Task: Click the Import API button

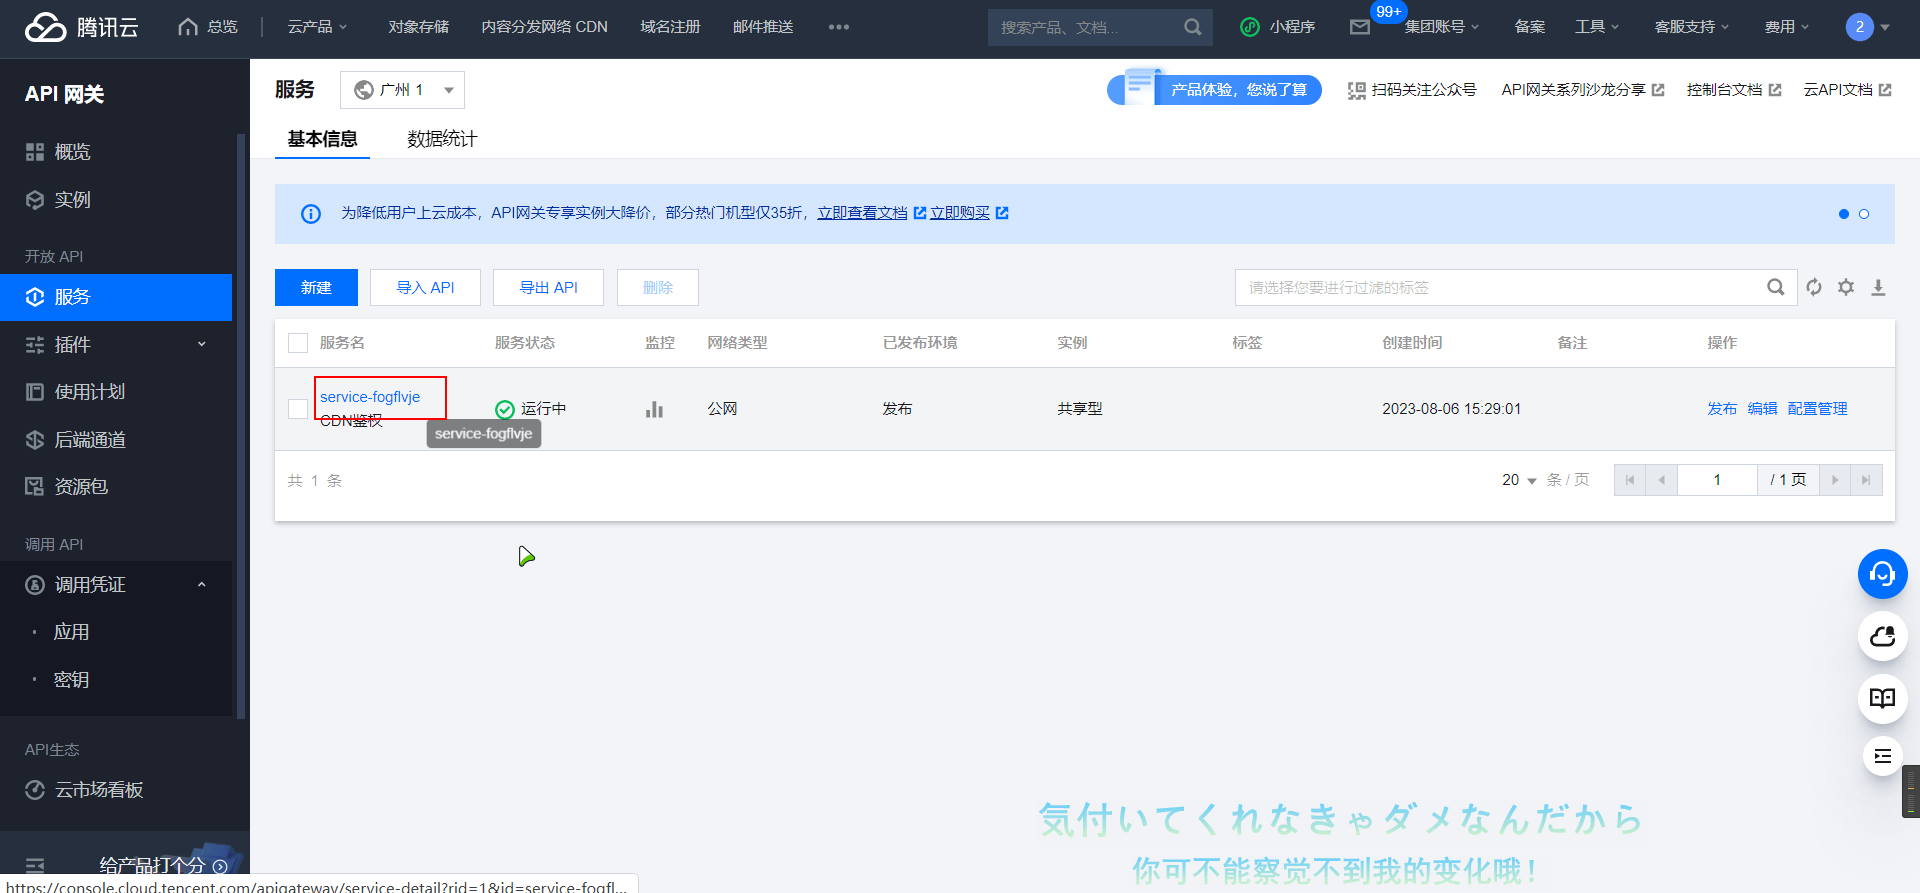Action: (x=425, y=287)
